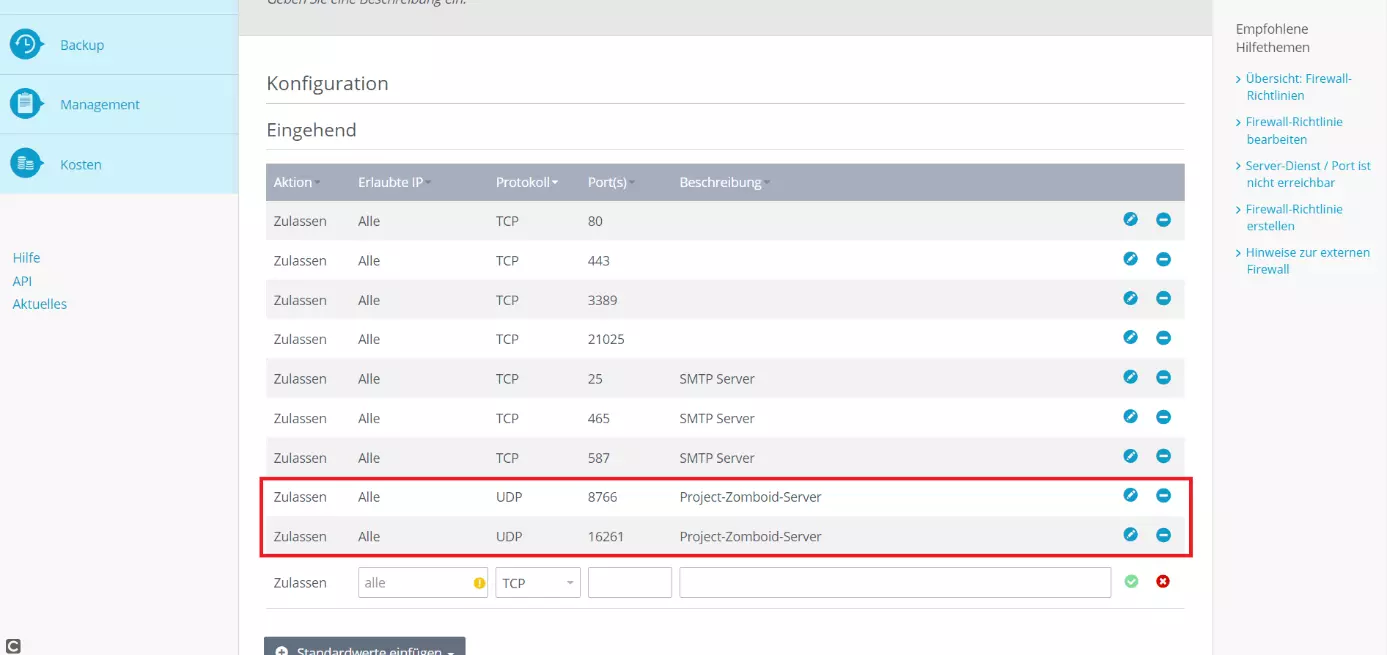Confirm new rule with green checkmark
1387x655 pixels.
pyautogui.click(x=1131, y=581)
